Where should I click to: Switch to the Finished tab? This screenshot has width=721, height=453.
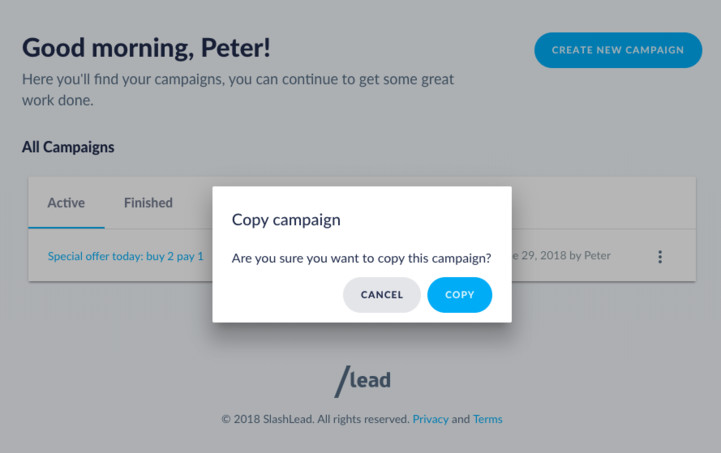pos(148,203)
